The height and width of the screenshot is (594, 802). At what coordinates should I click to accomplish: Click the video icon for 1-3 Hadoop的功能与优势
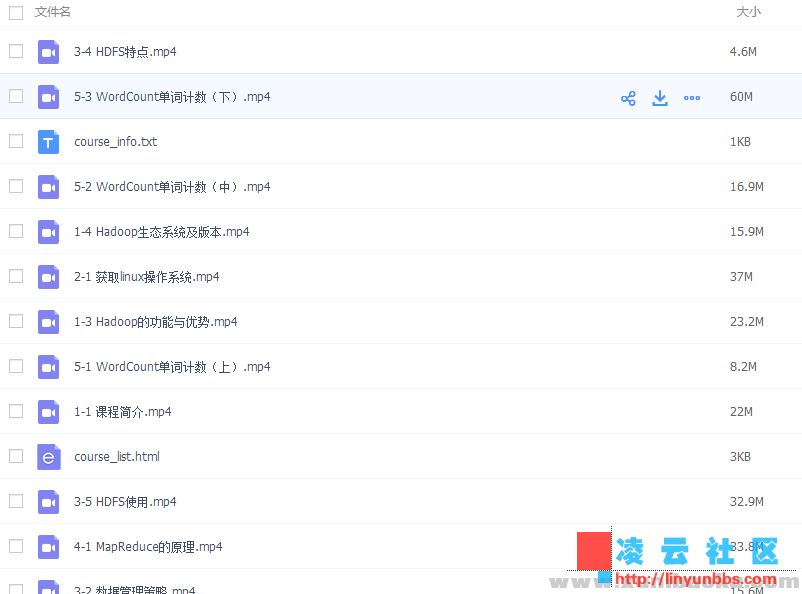coord(49,322)
